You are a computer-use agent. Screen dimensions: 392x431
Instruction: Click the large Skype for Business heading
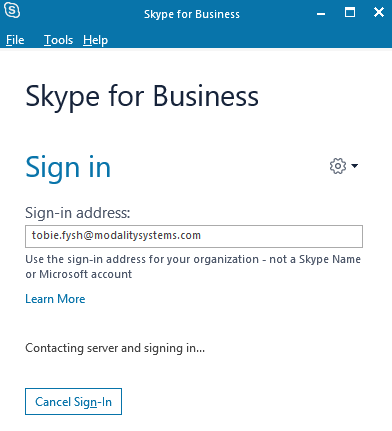142,97
